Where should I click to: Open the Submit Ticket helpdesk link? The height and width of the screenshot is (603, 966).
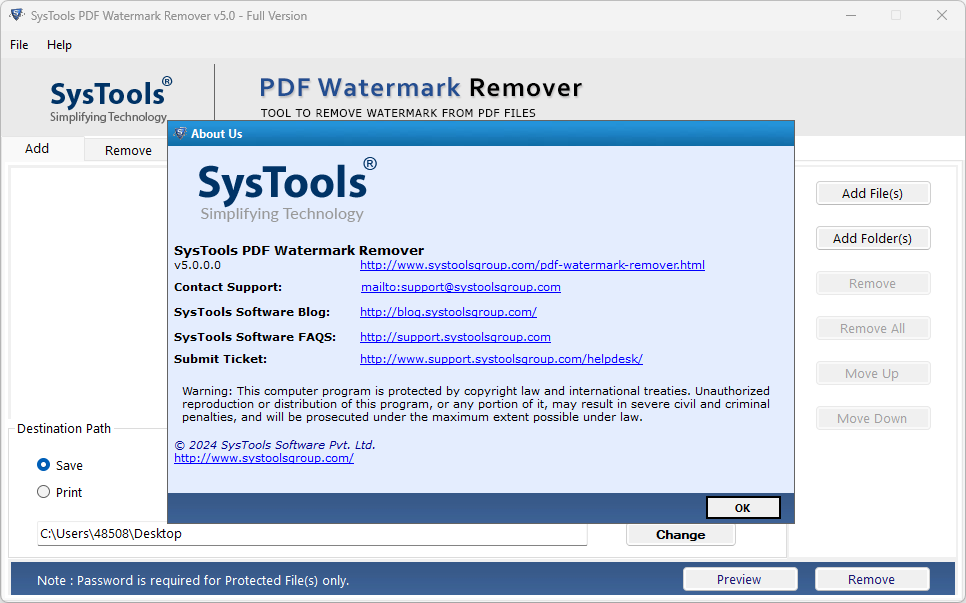click(501, 358)
